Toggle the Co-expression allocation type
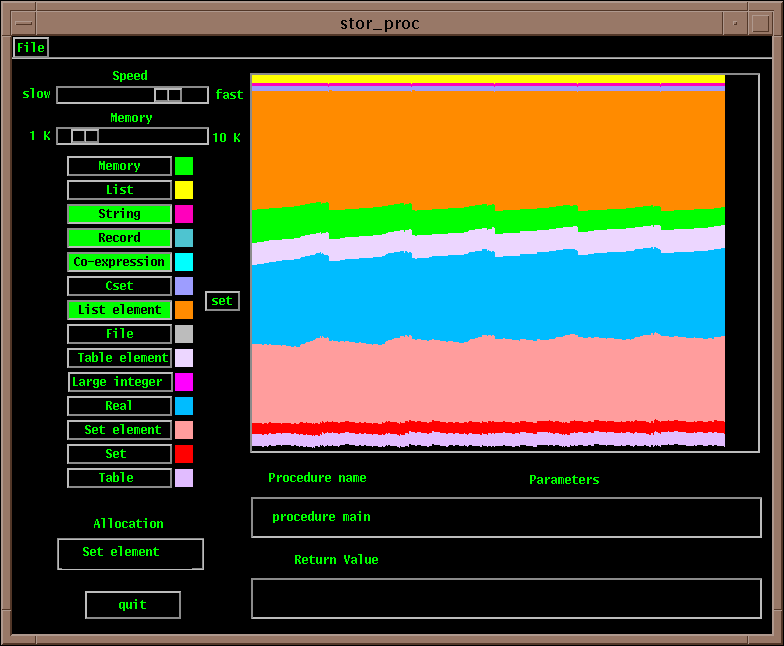Image resolution: width=784 pixels, height=646 pixels. tap(119, 262)
